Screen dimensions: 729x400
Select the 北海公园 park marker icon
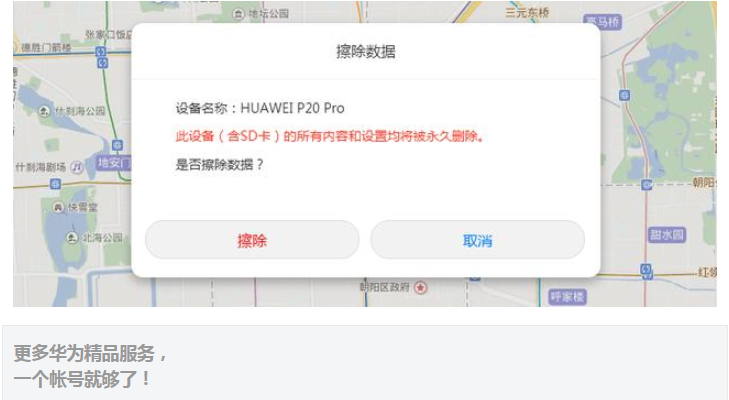[72, 238]
